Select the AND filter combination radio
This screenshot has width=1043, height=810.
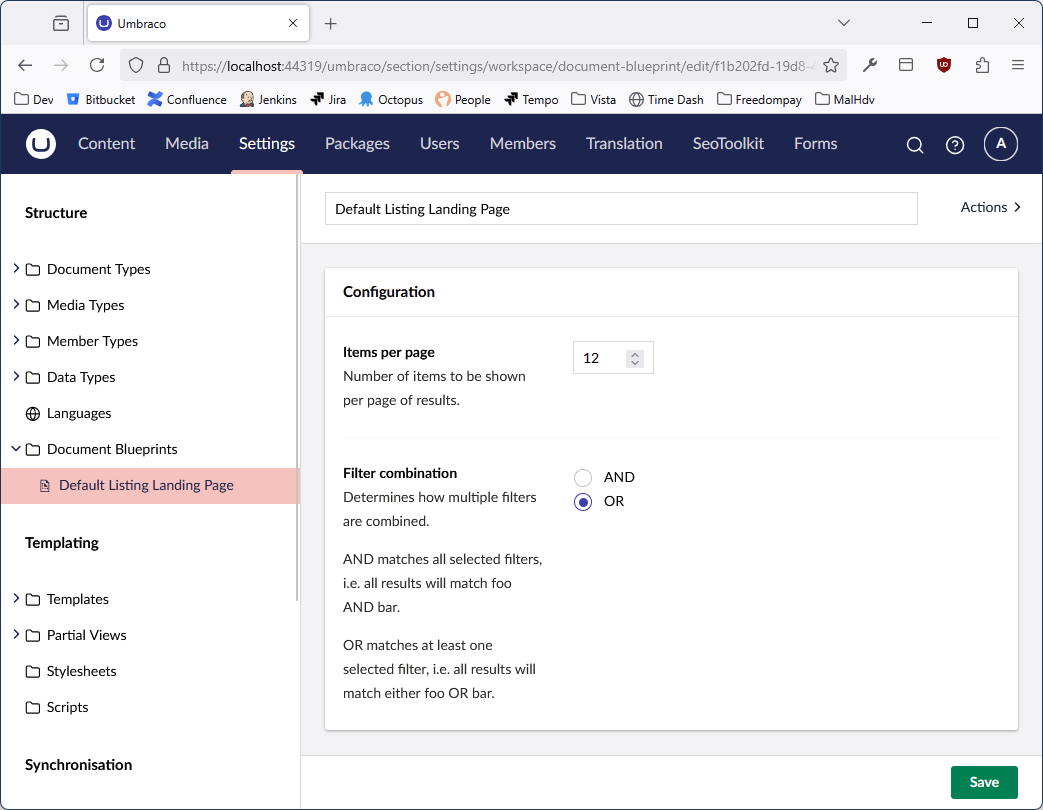click(583, 477)
